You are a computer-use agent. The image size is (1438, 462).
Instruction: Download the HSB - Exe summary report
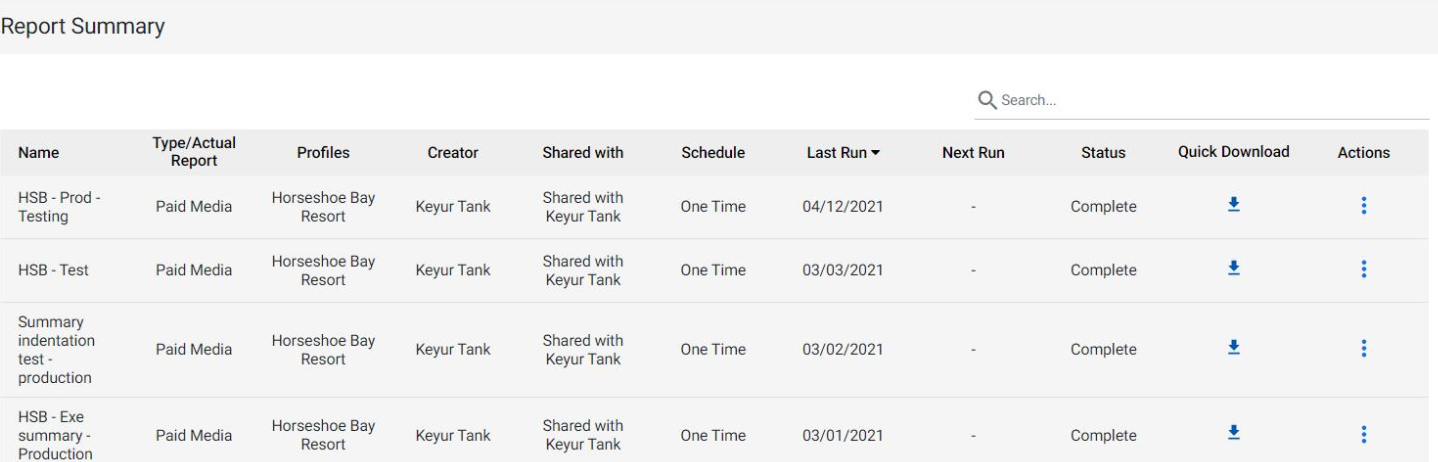pyautogui.click(x=1233, y=432)
